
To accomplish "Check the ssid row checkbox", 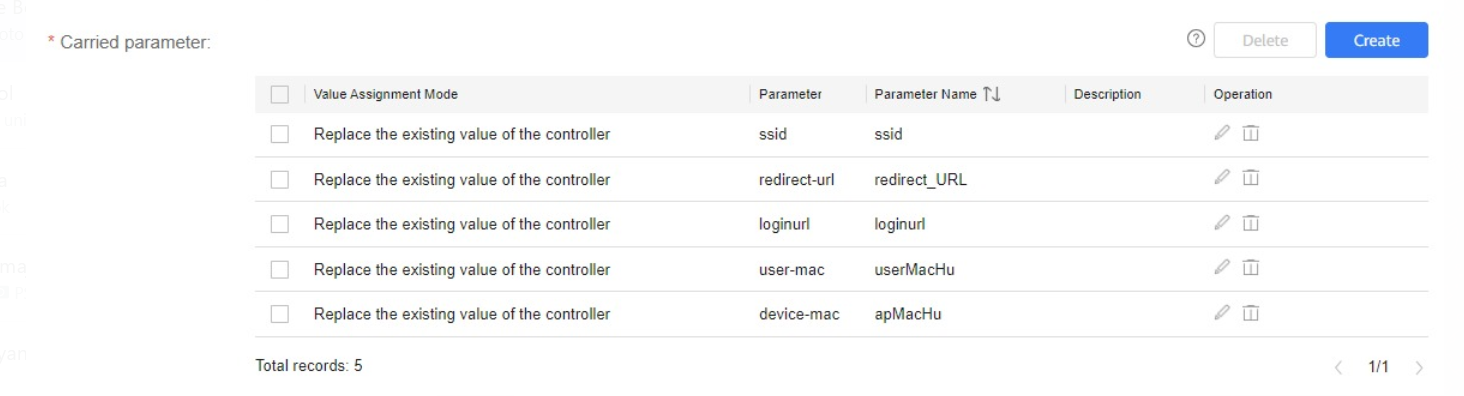I will [280, 134].
